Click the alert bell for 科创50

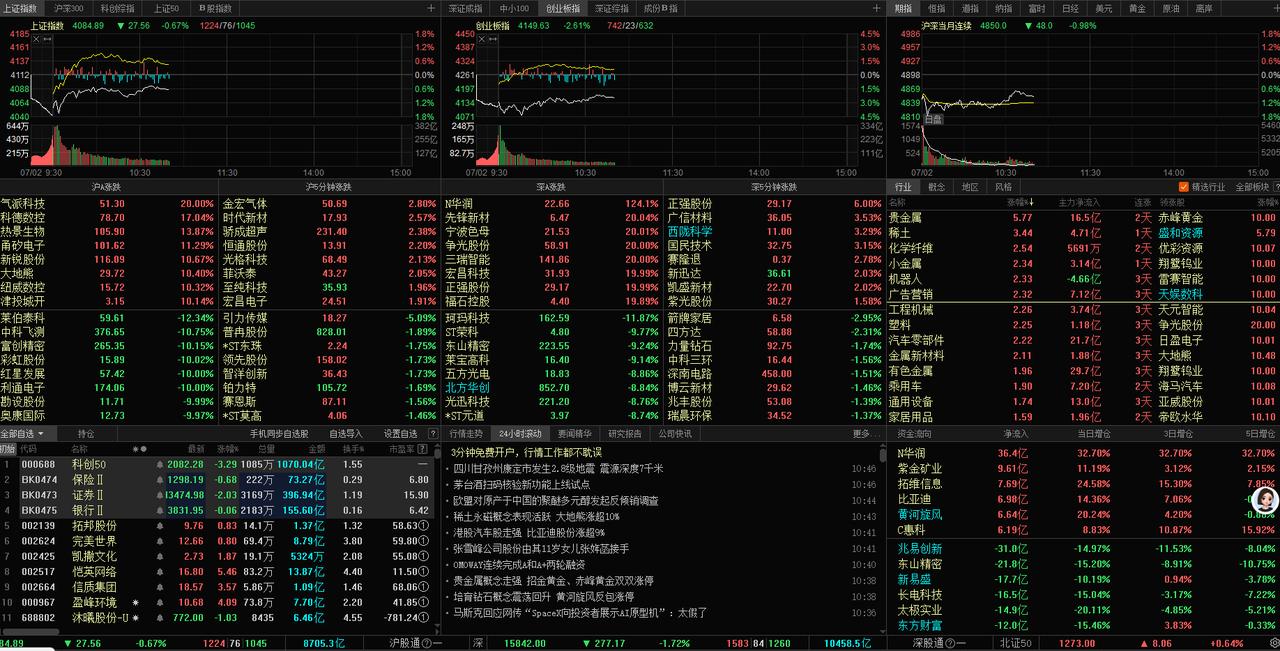click(x=160, y=465)
